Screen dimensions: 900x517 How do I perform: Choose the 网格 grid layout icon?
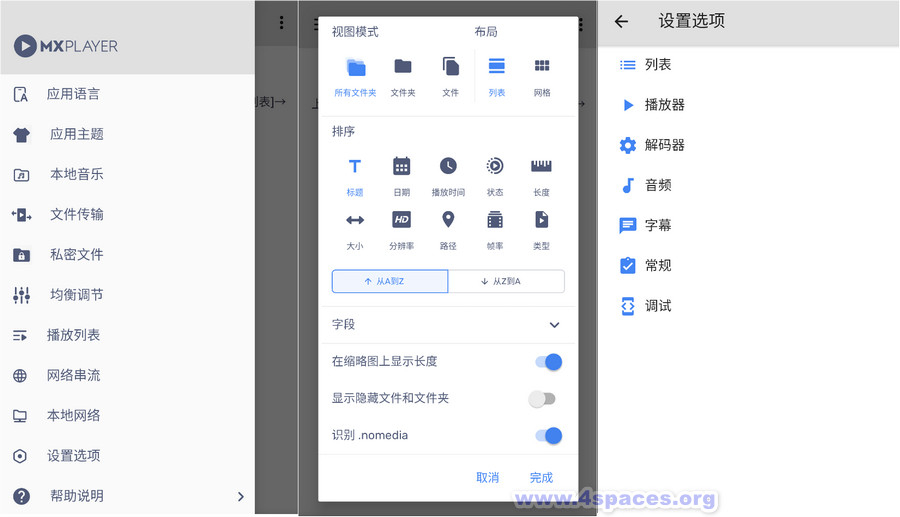point(542,67)
